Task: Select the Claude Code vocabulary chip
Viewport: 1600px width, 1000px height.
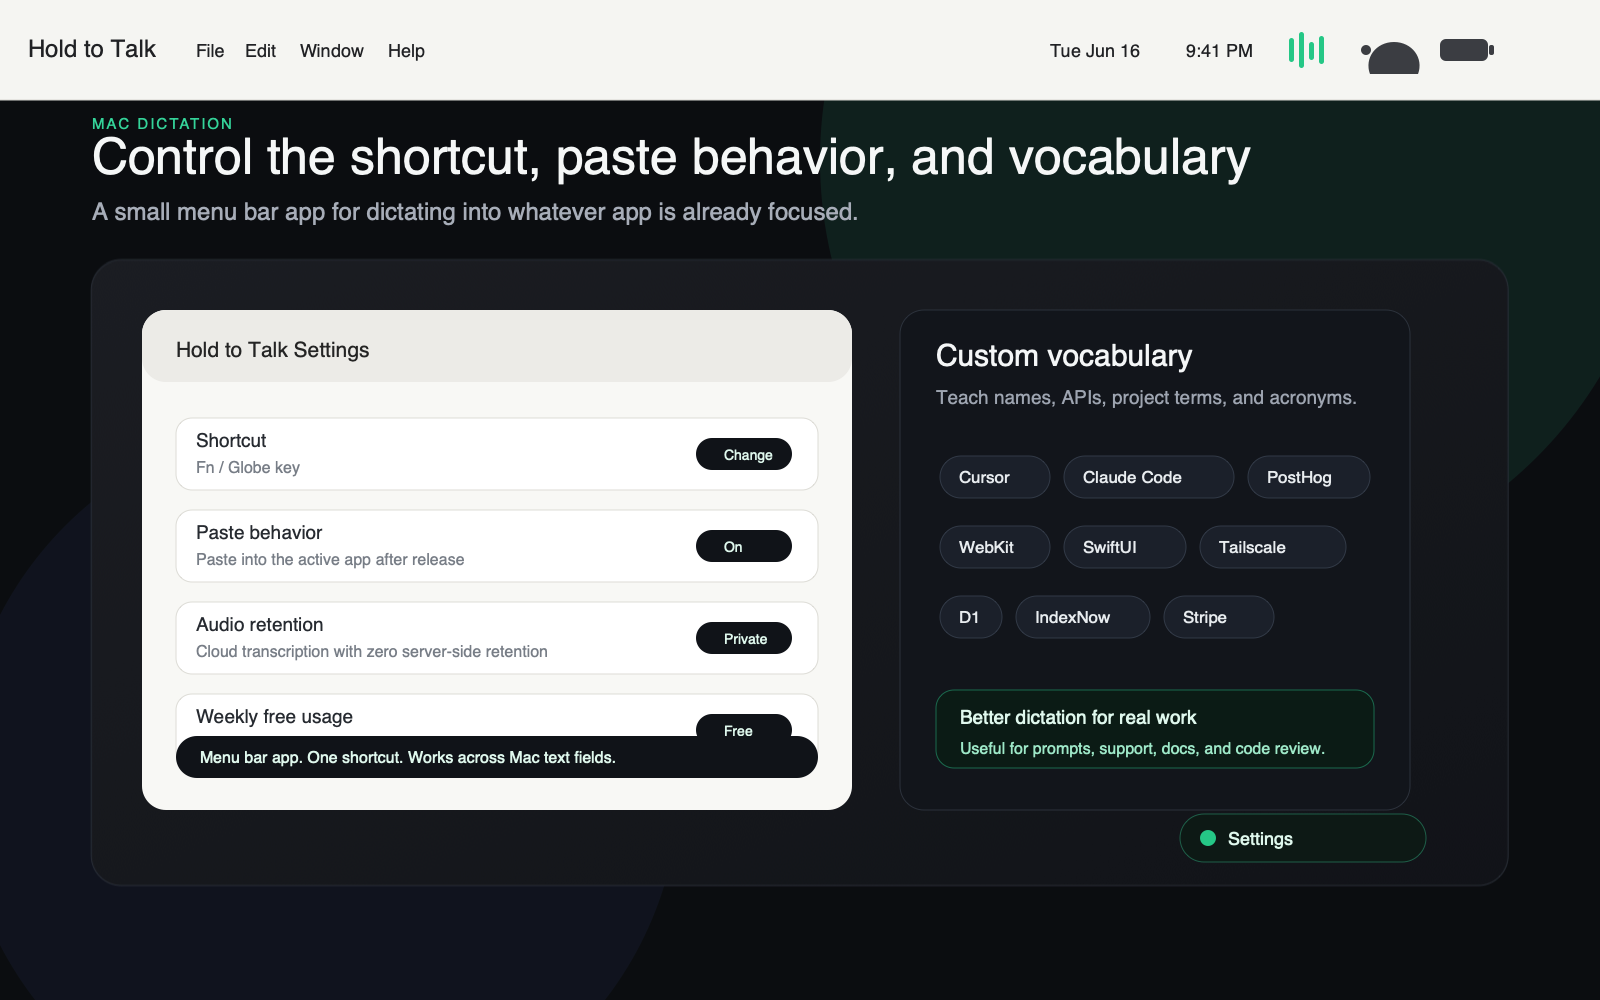Action: 1149,477
